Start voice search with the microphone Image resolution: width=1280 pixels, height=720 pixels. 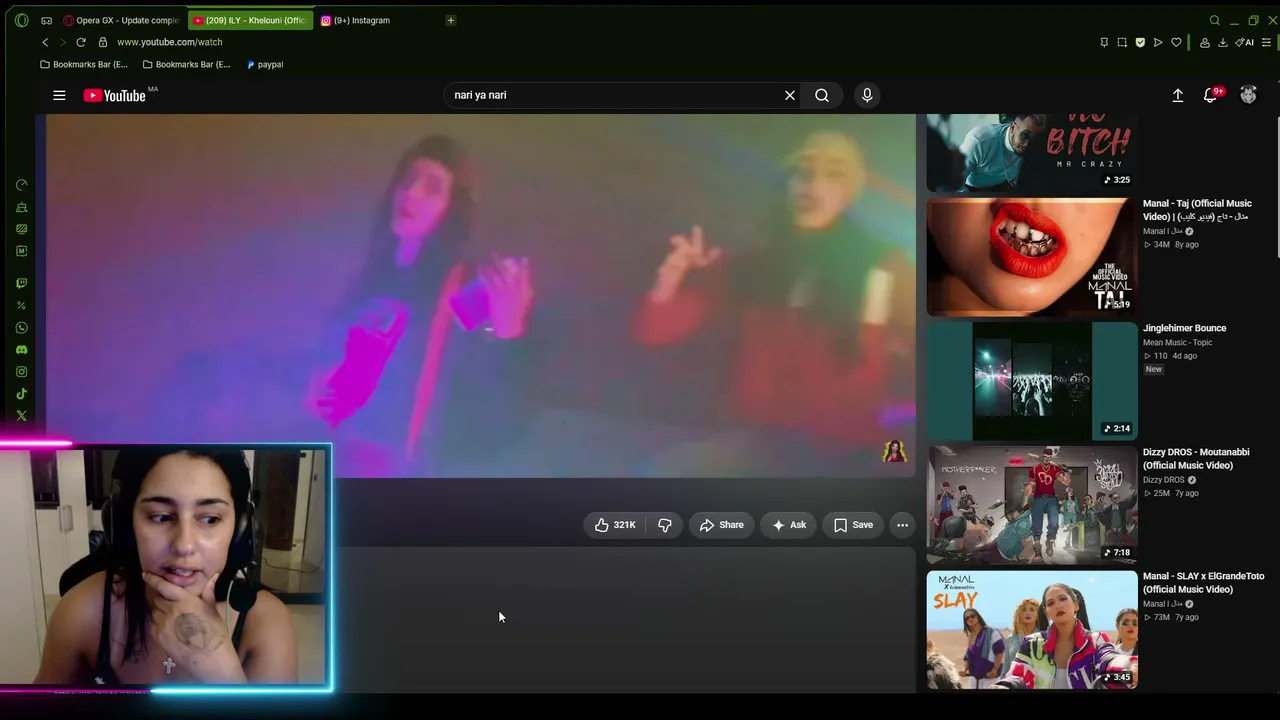pyautogui.click(x=867, y=95)
